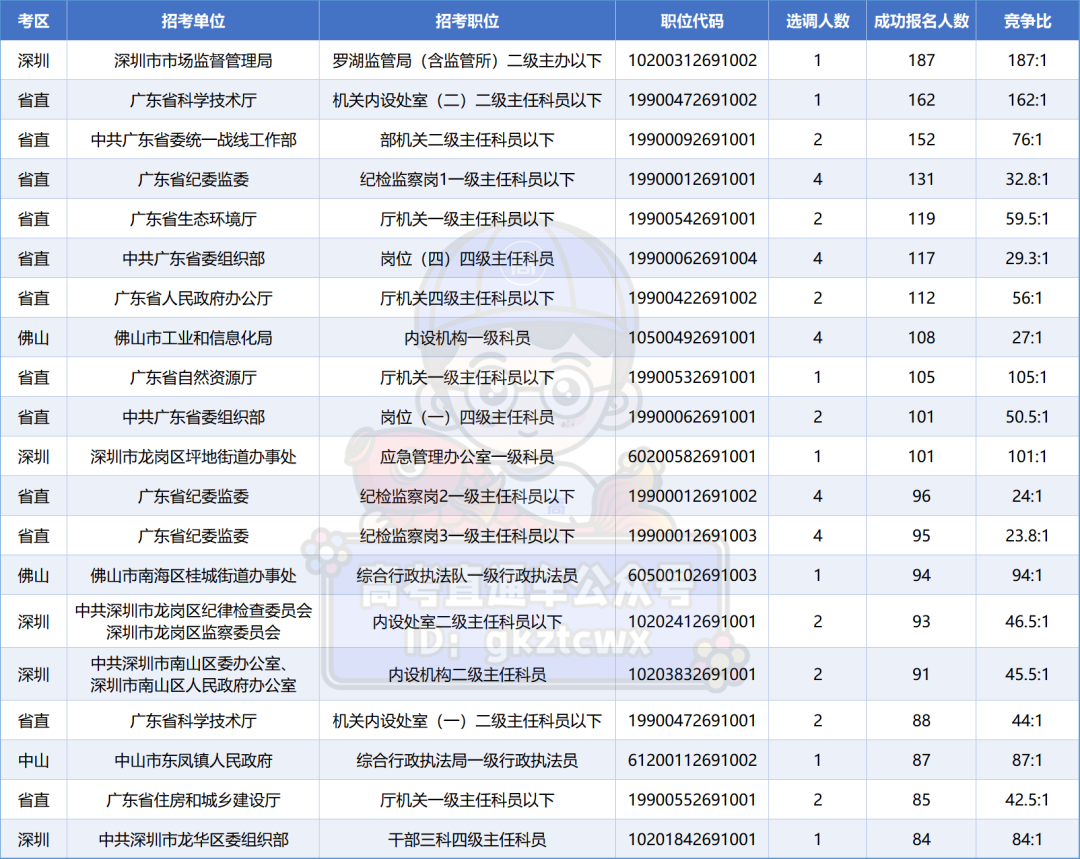Select position code 10200312691002
The height and width of the screenshot is (859, 1080).
point(692,61)
